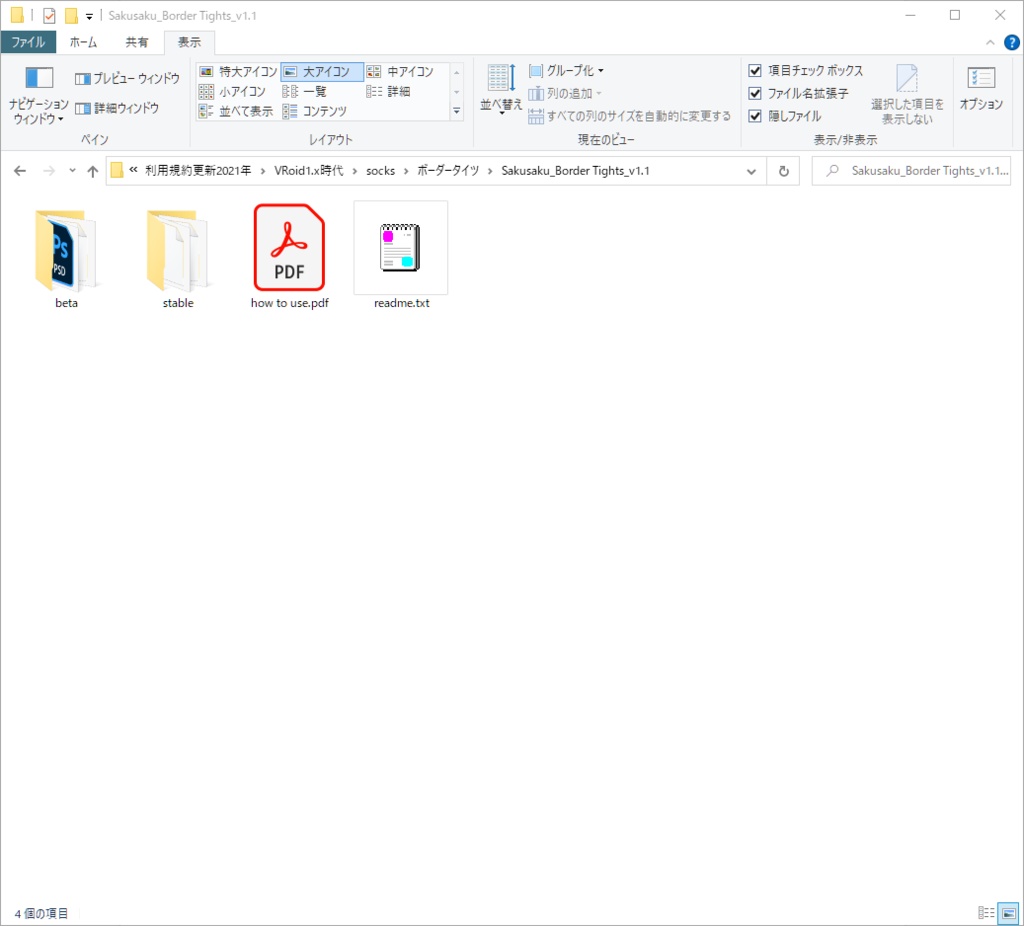Open address bar history dropdown
Screen dimensions: 1024x926
(751, 171)
